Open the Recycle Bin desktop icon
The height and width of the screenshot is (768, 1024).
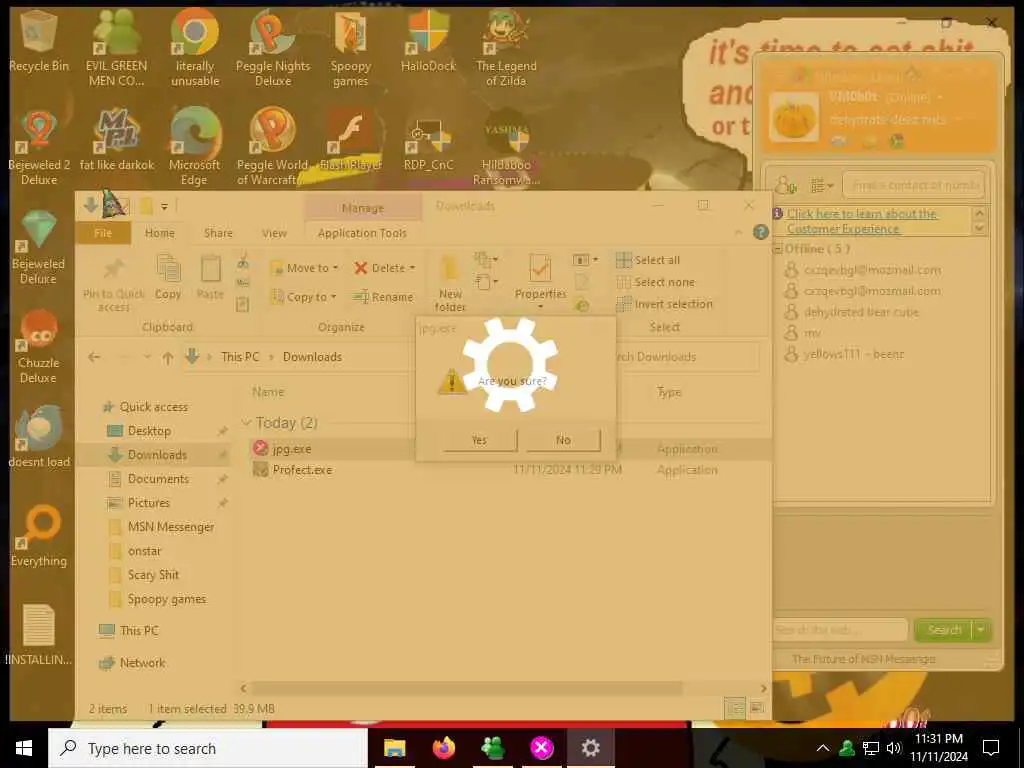pos(39,40)
